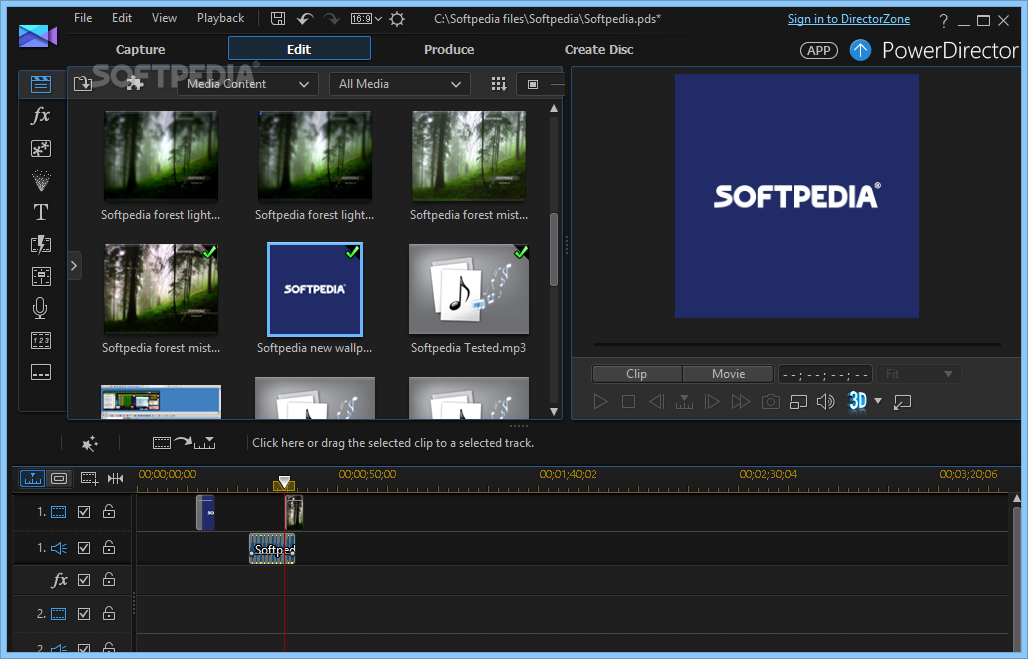This screenshot has height=659, width=1028.
Task: Toggle volume speaker icon in preview
Action: (825, 401)
